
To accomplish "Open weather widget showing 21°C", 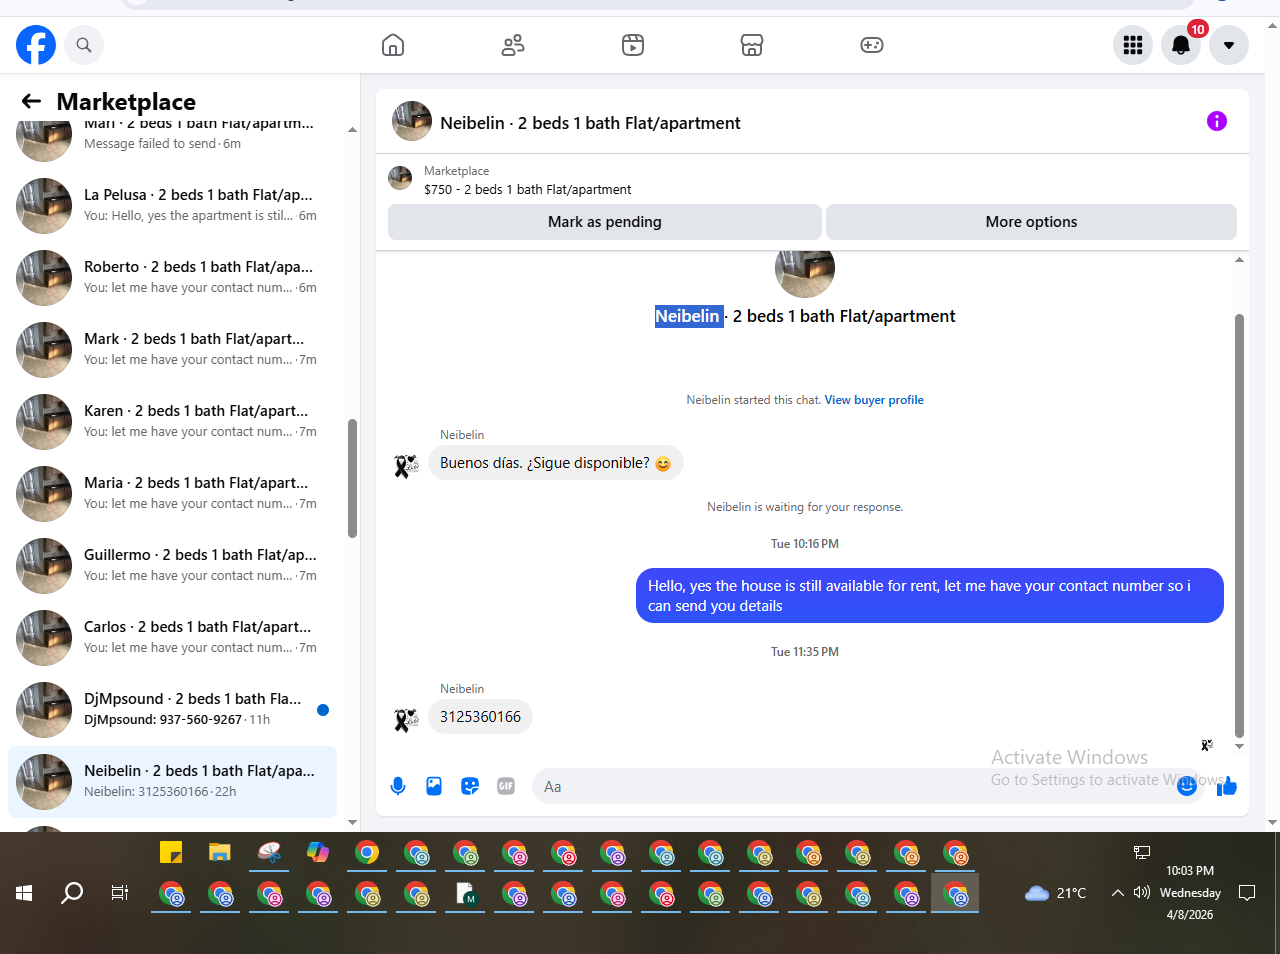I will click(1056, 893).
